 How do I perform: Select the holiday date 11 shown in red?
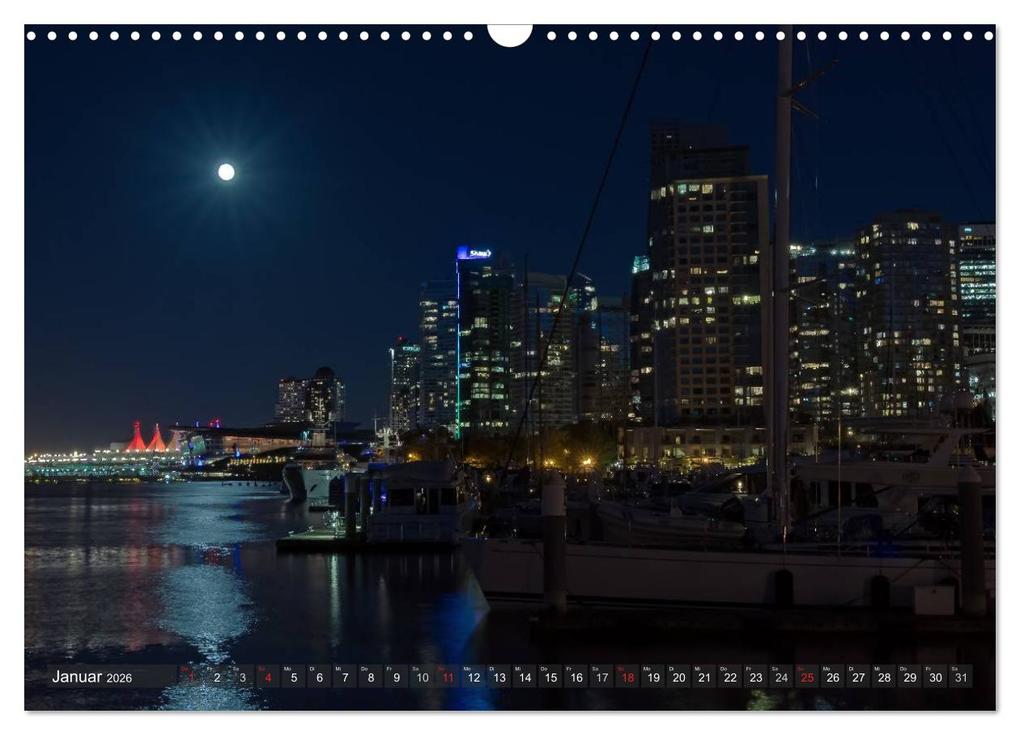coord(447,677)
